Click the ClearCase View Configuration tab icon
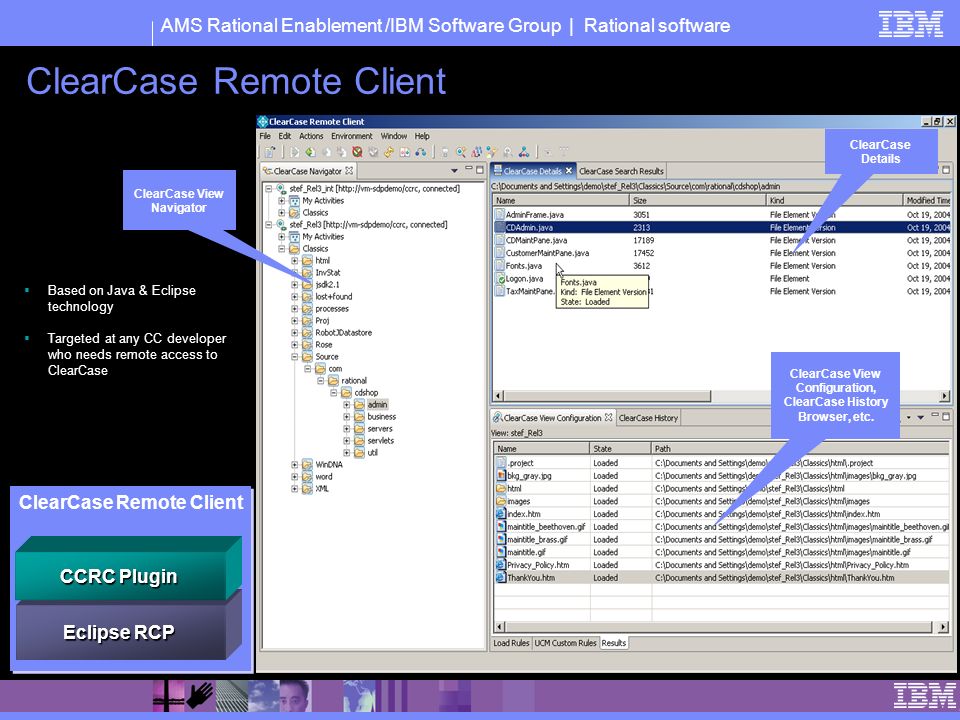This screenshot has width=960, height=720. 498,418
